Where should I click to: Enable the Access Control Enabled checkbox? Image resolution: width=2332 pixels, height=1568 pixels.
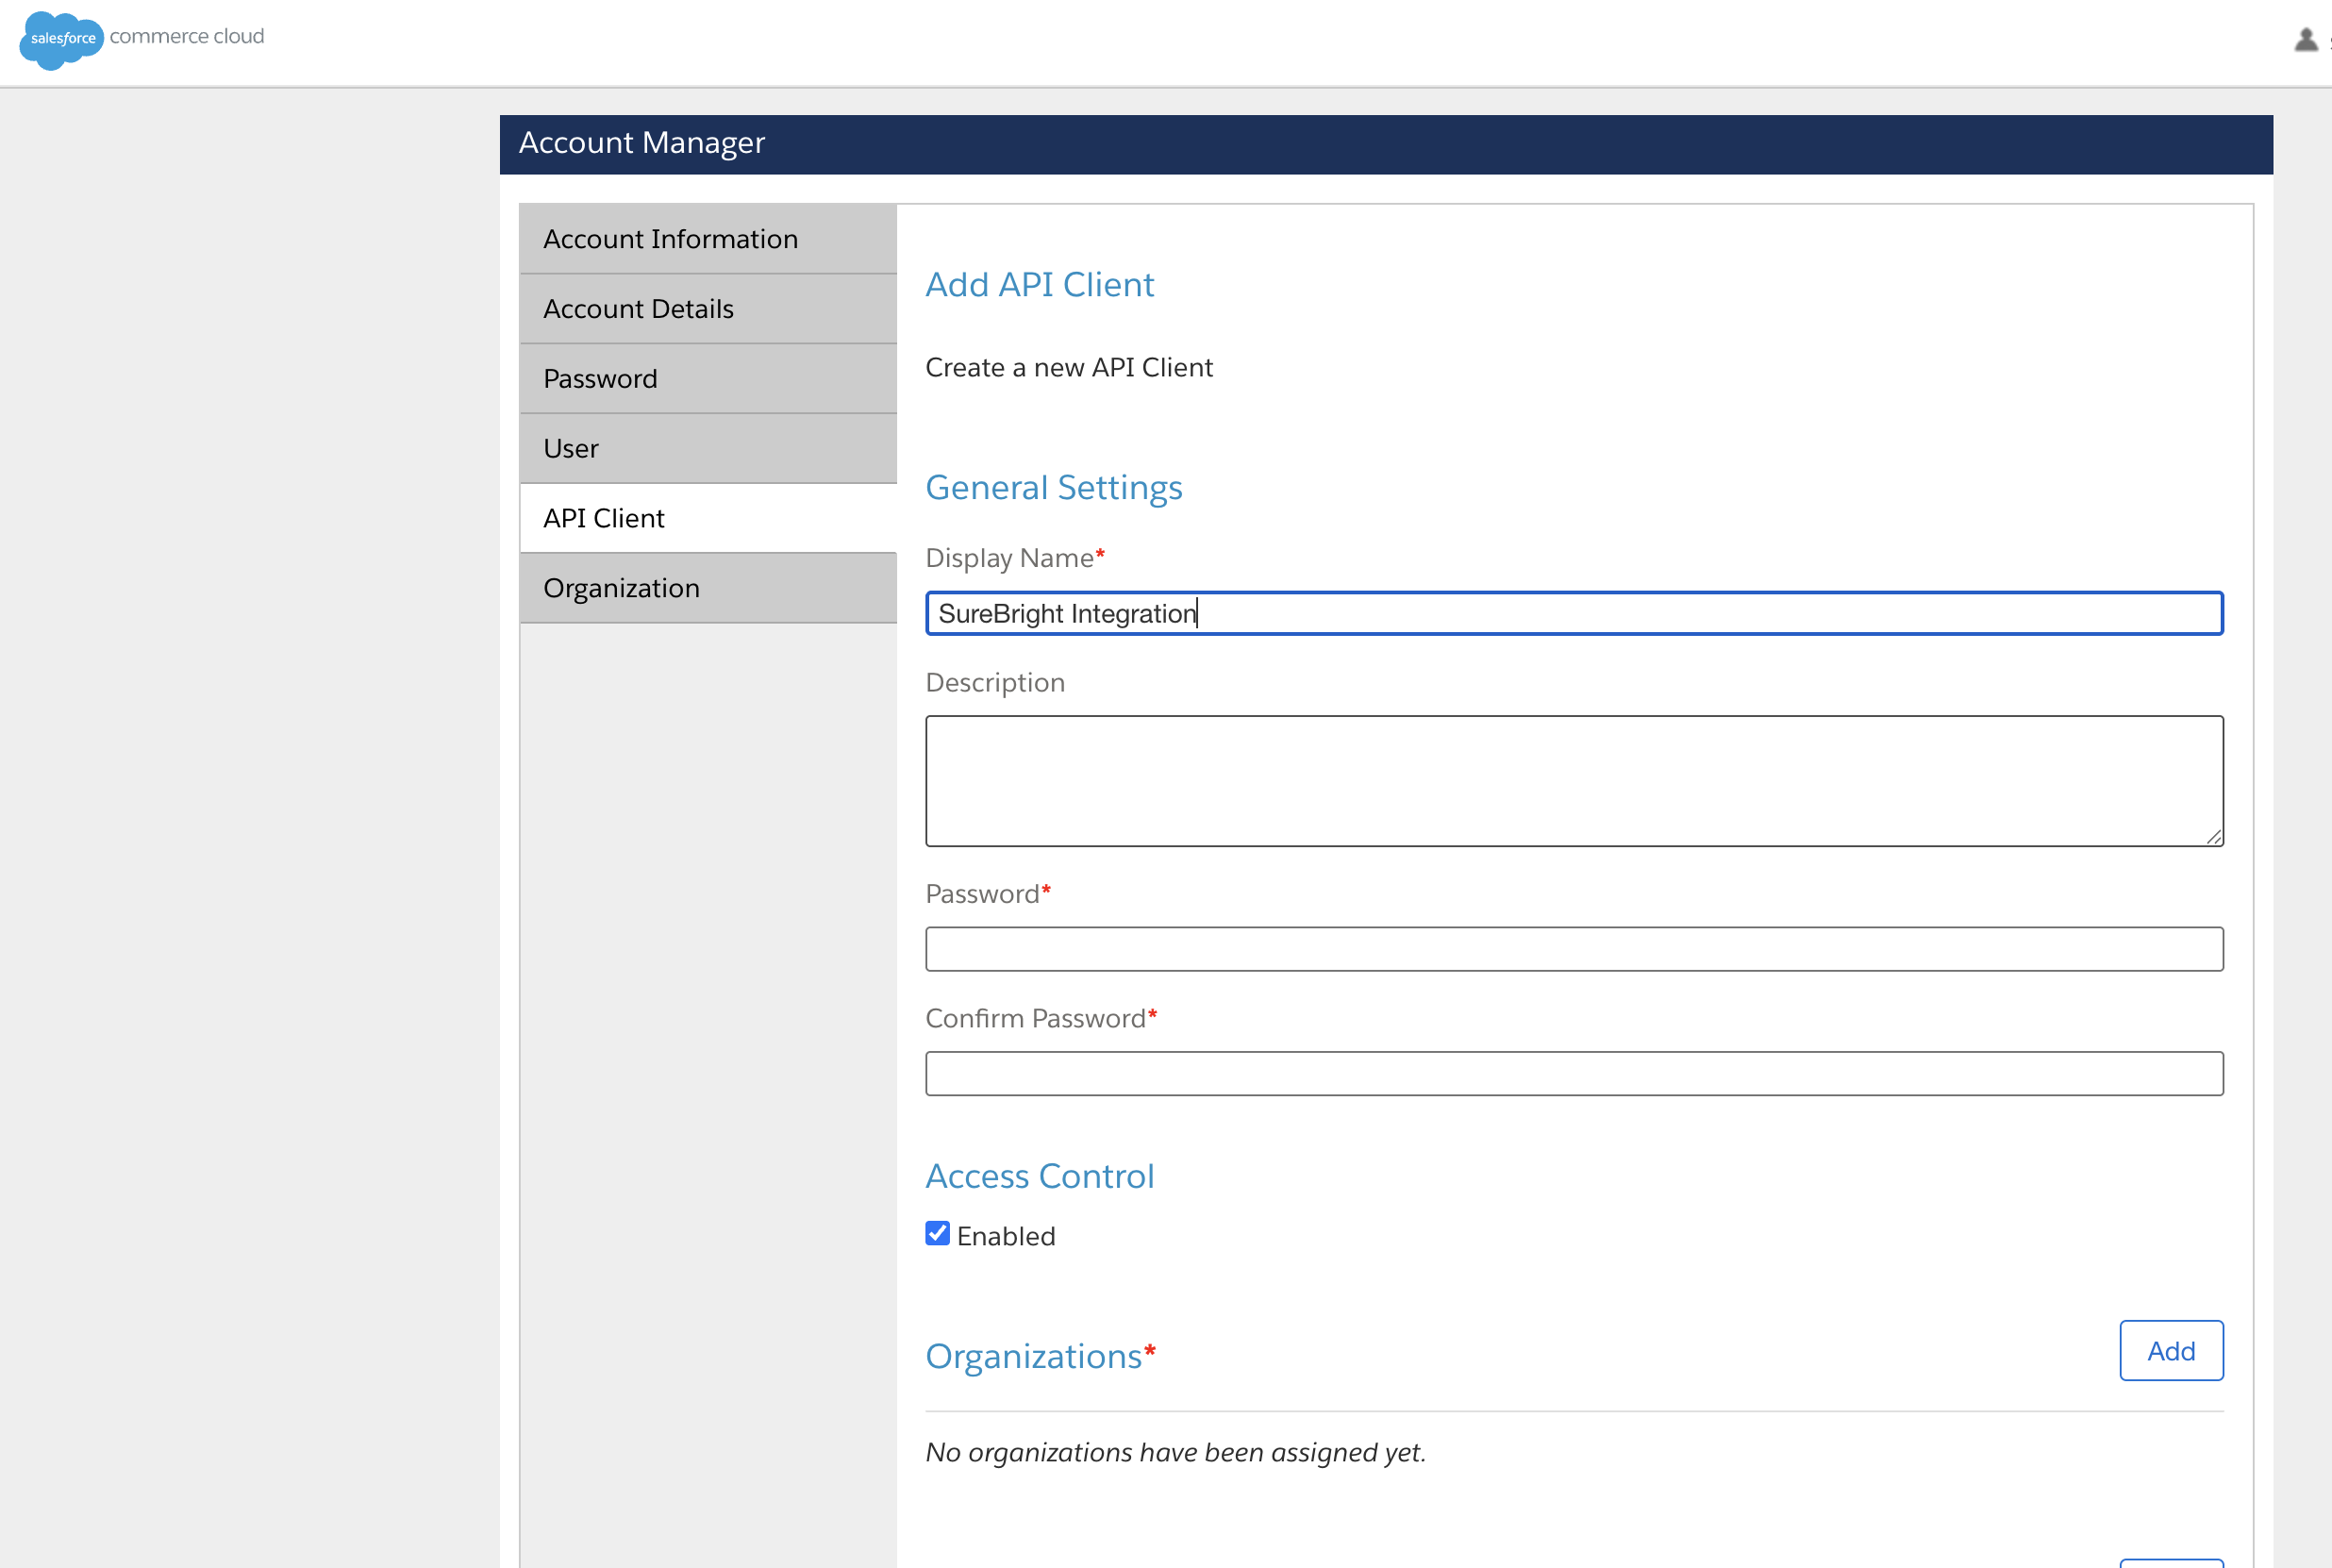click(936, 1233)
